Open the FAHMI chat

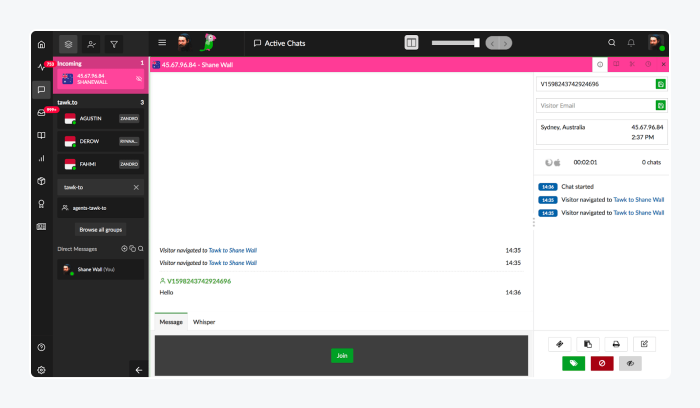[100, 164]
